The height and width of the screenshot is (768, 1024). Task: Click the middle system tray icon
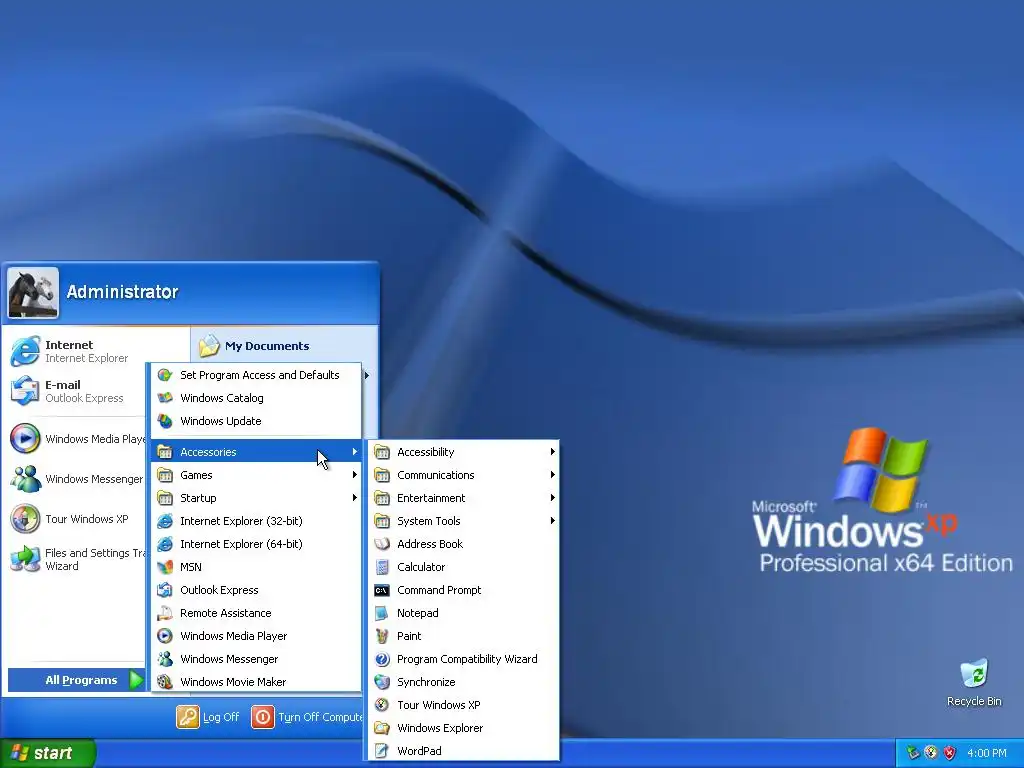931,753
